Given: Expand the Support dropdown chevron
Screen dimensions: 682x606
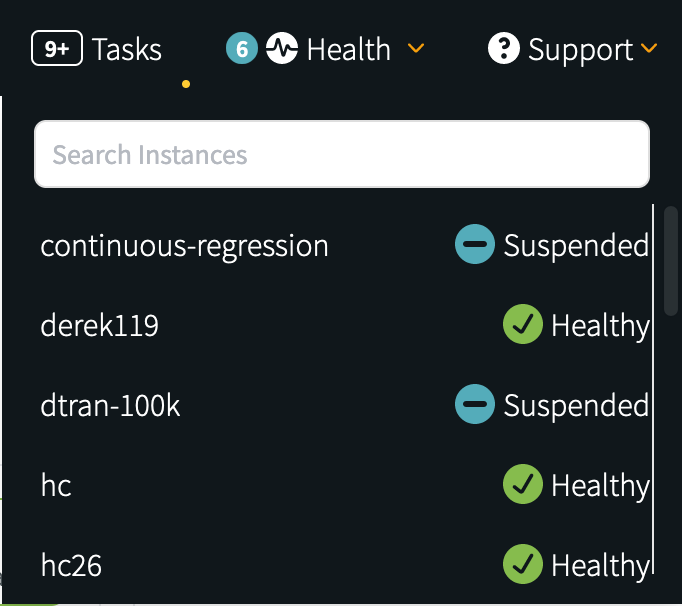Looking at the screenshot, I should click(x=649, y=48).
